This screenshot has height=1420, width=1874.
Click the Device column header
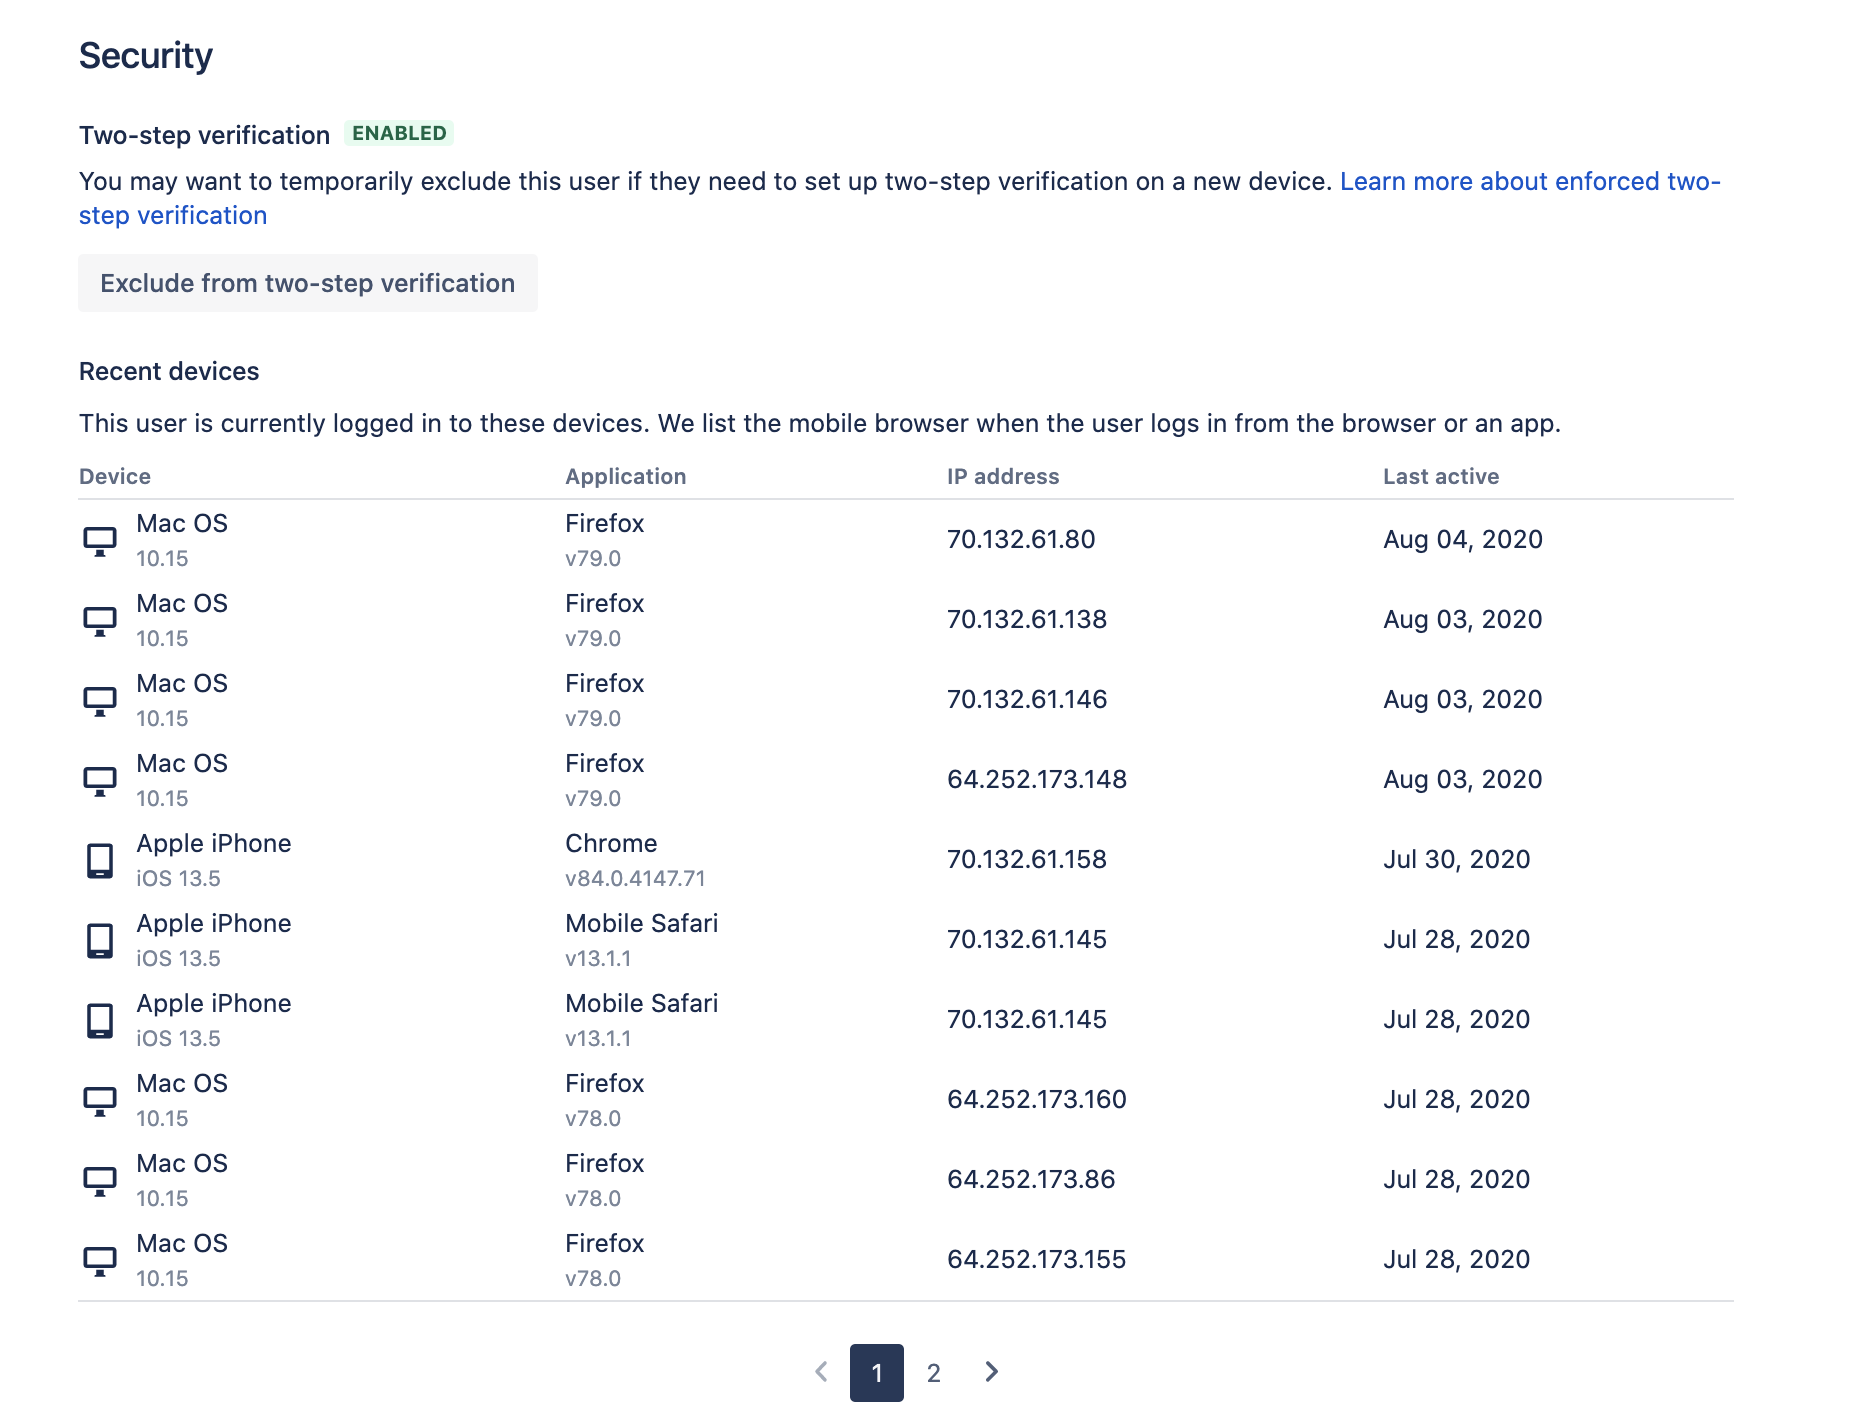click(115, 476)
